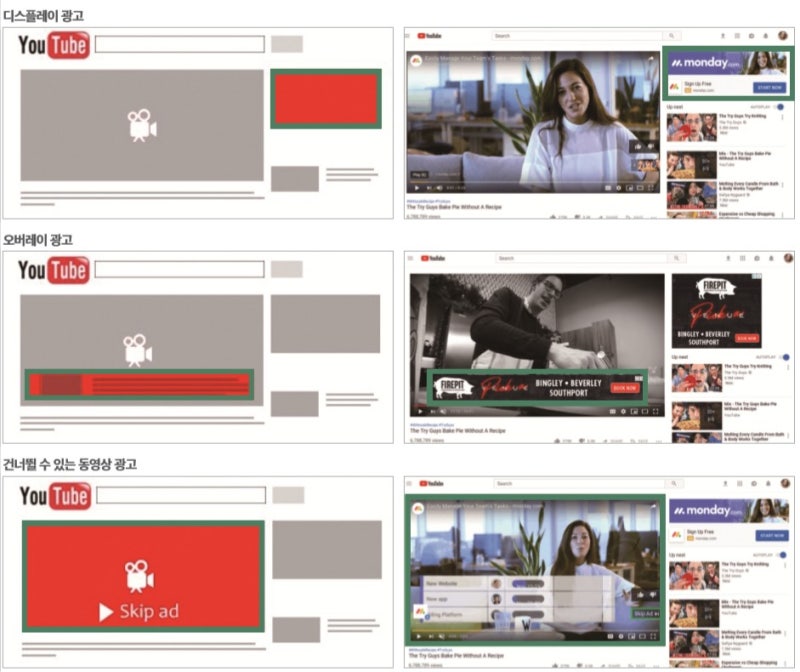Open notifications bell in display ad screenshot
The image size is (800, 672).
[765, 36]
